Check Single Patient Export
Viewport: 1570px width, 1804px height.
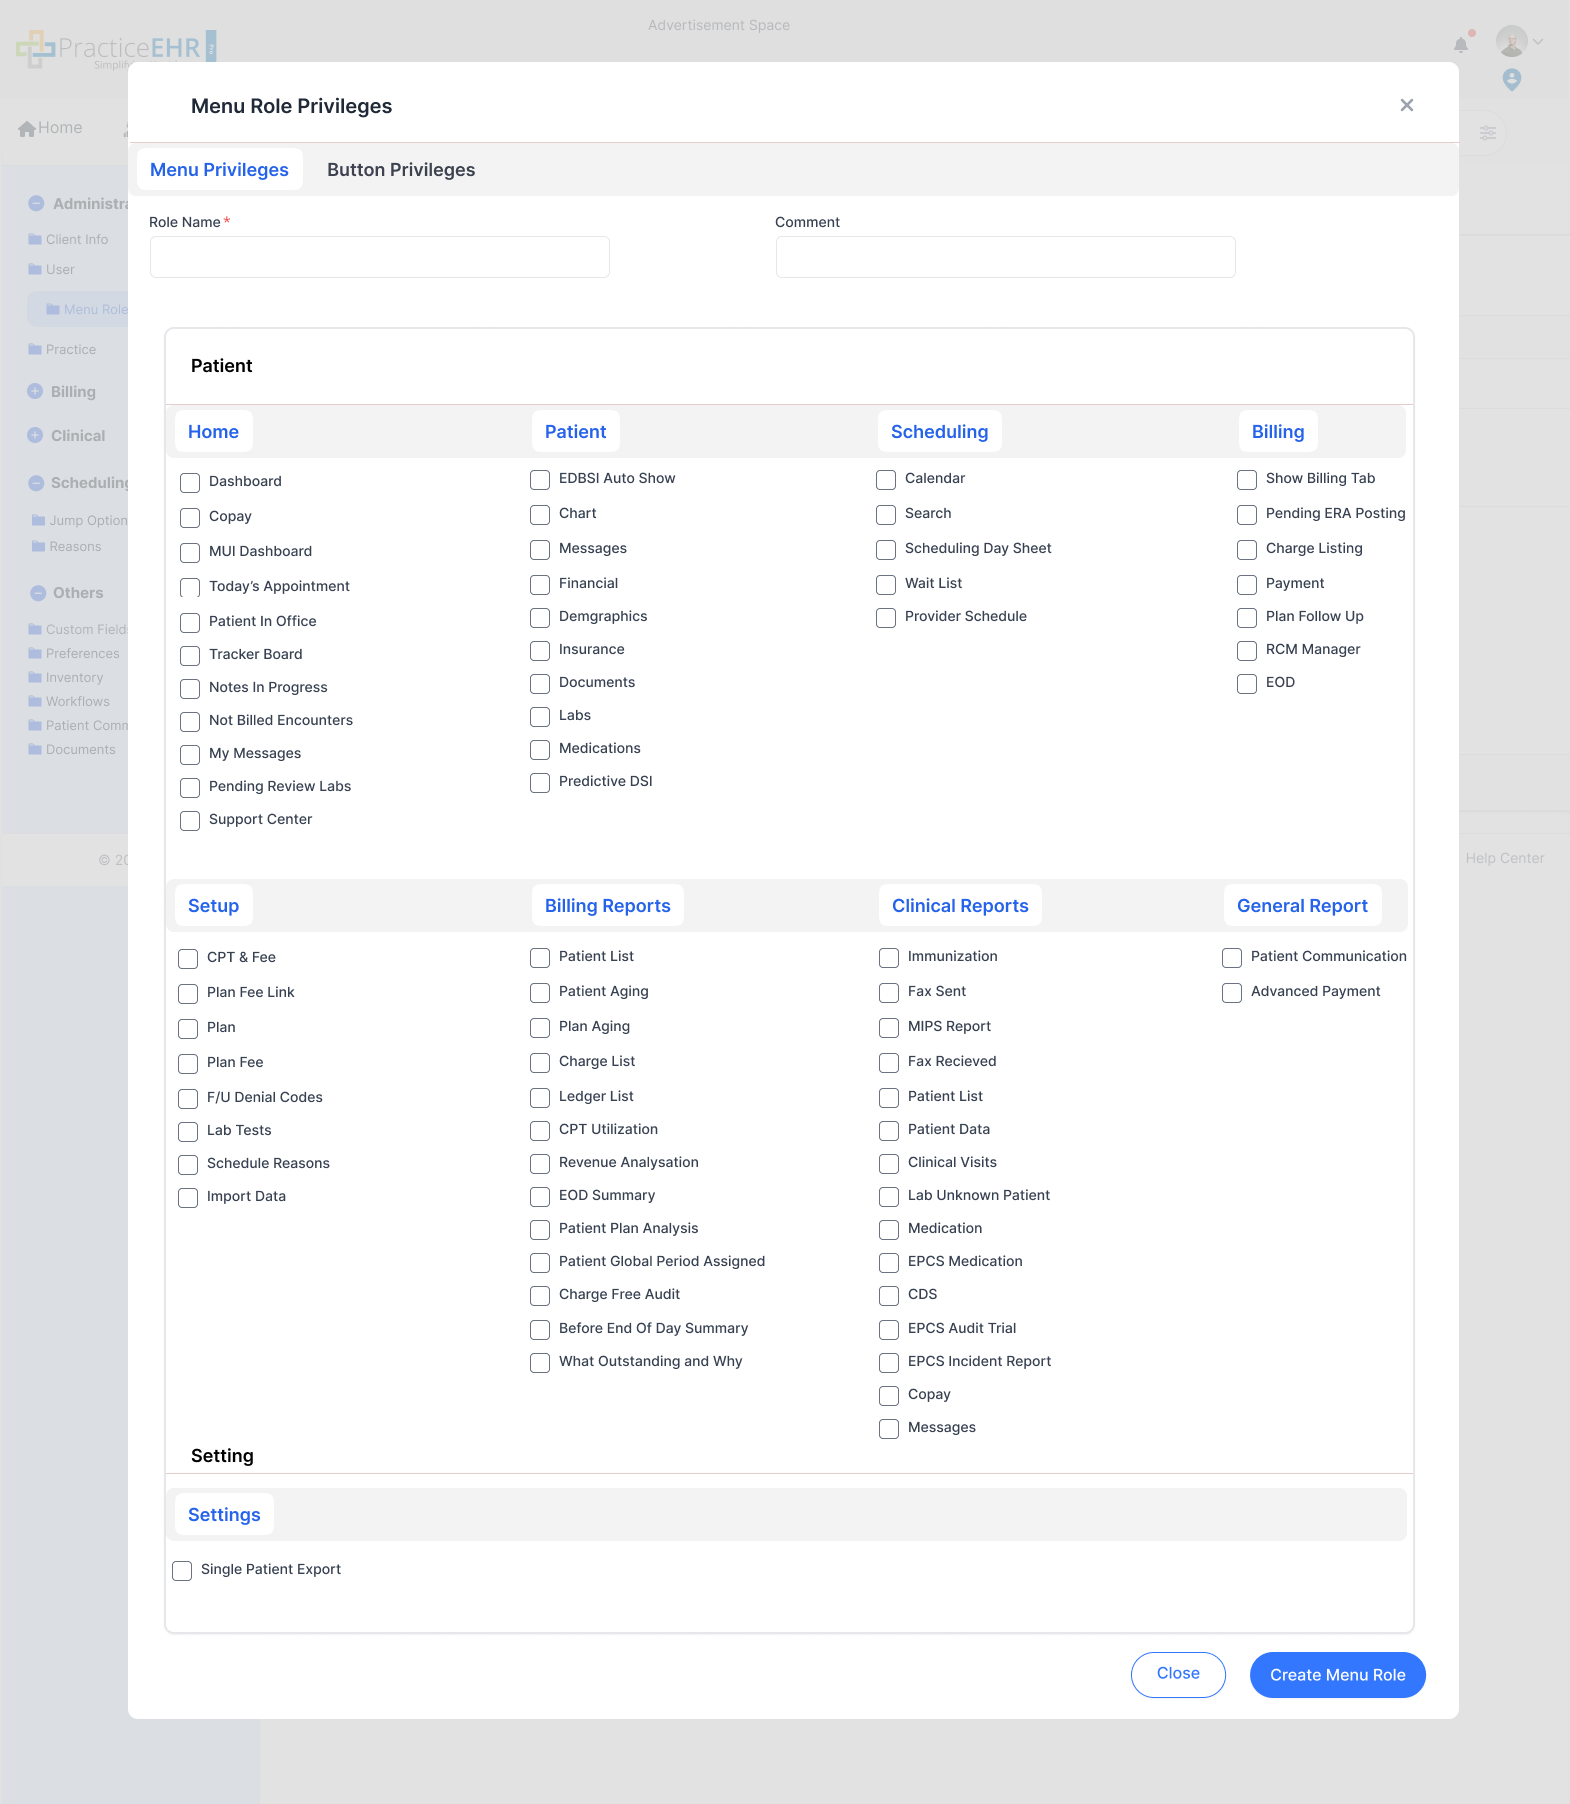point(182,1571)
